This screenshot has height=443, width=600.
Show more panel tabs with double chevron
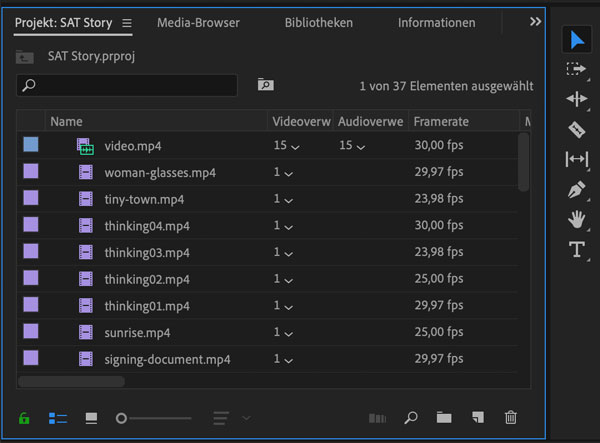535,21
